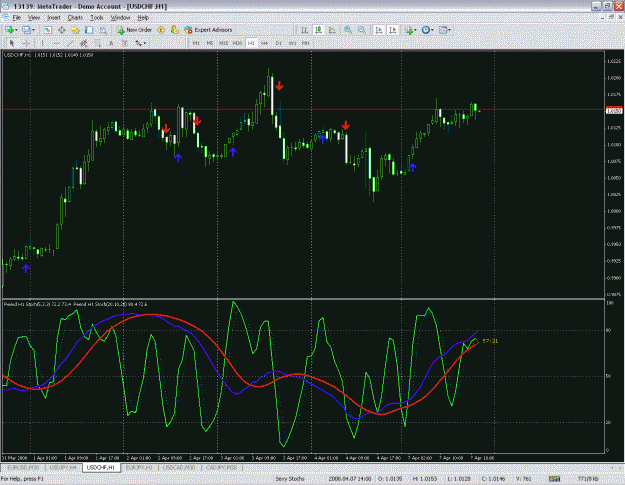Switch to M5 timeframe

(x=210, y=43)
